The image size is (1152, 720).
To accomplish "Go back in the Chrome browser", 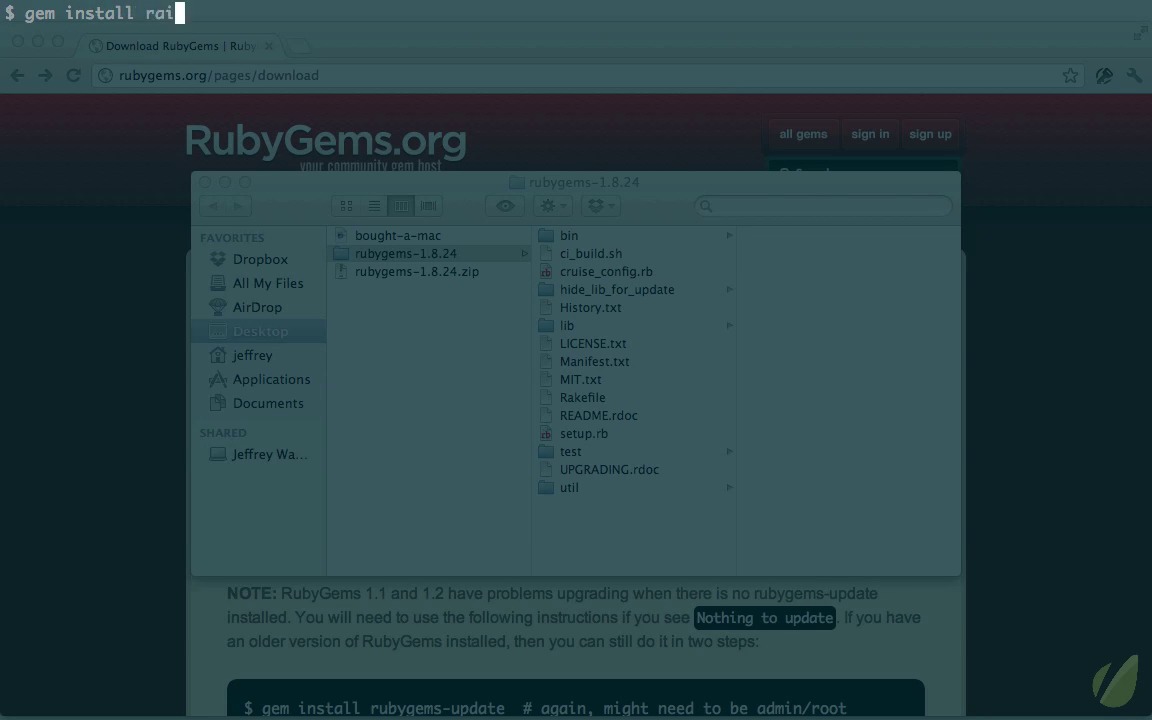I will point(18,76).
